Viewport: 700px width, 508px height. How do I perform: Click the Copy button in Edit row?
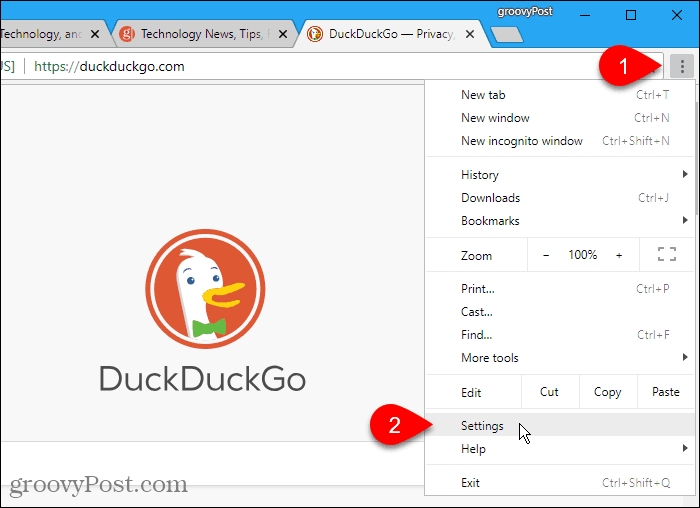[x=608, y=392]
